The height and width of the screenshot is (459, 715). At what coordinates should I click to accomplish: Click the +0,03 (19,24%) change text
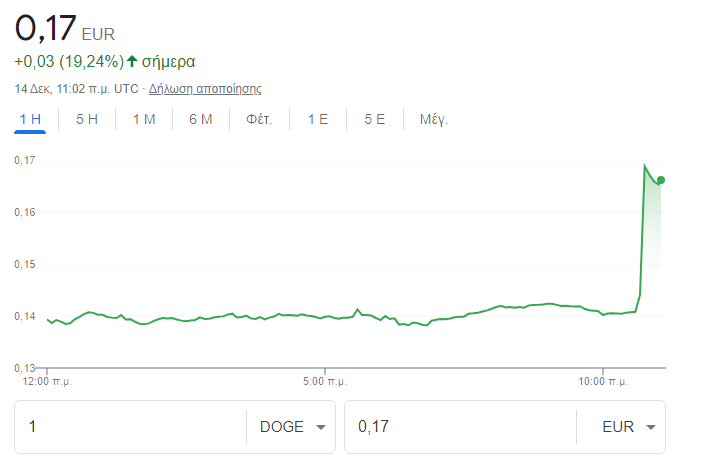coord(68,62)
